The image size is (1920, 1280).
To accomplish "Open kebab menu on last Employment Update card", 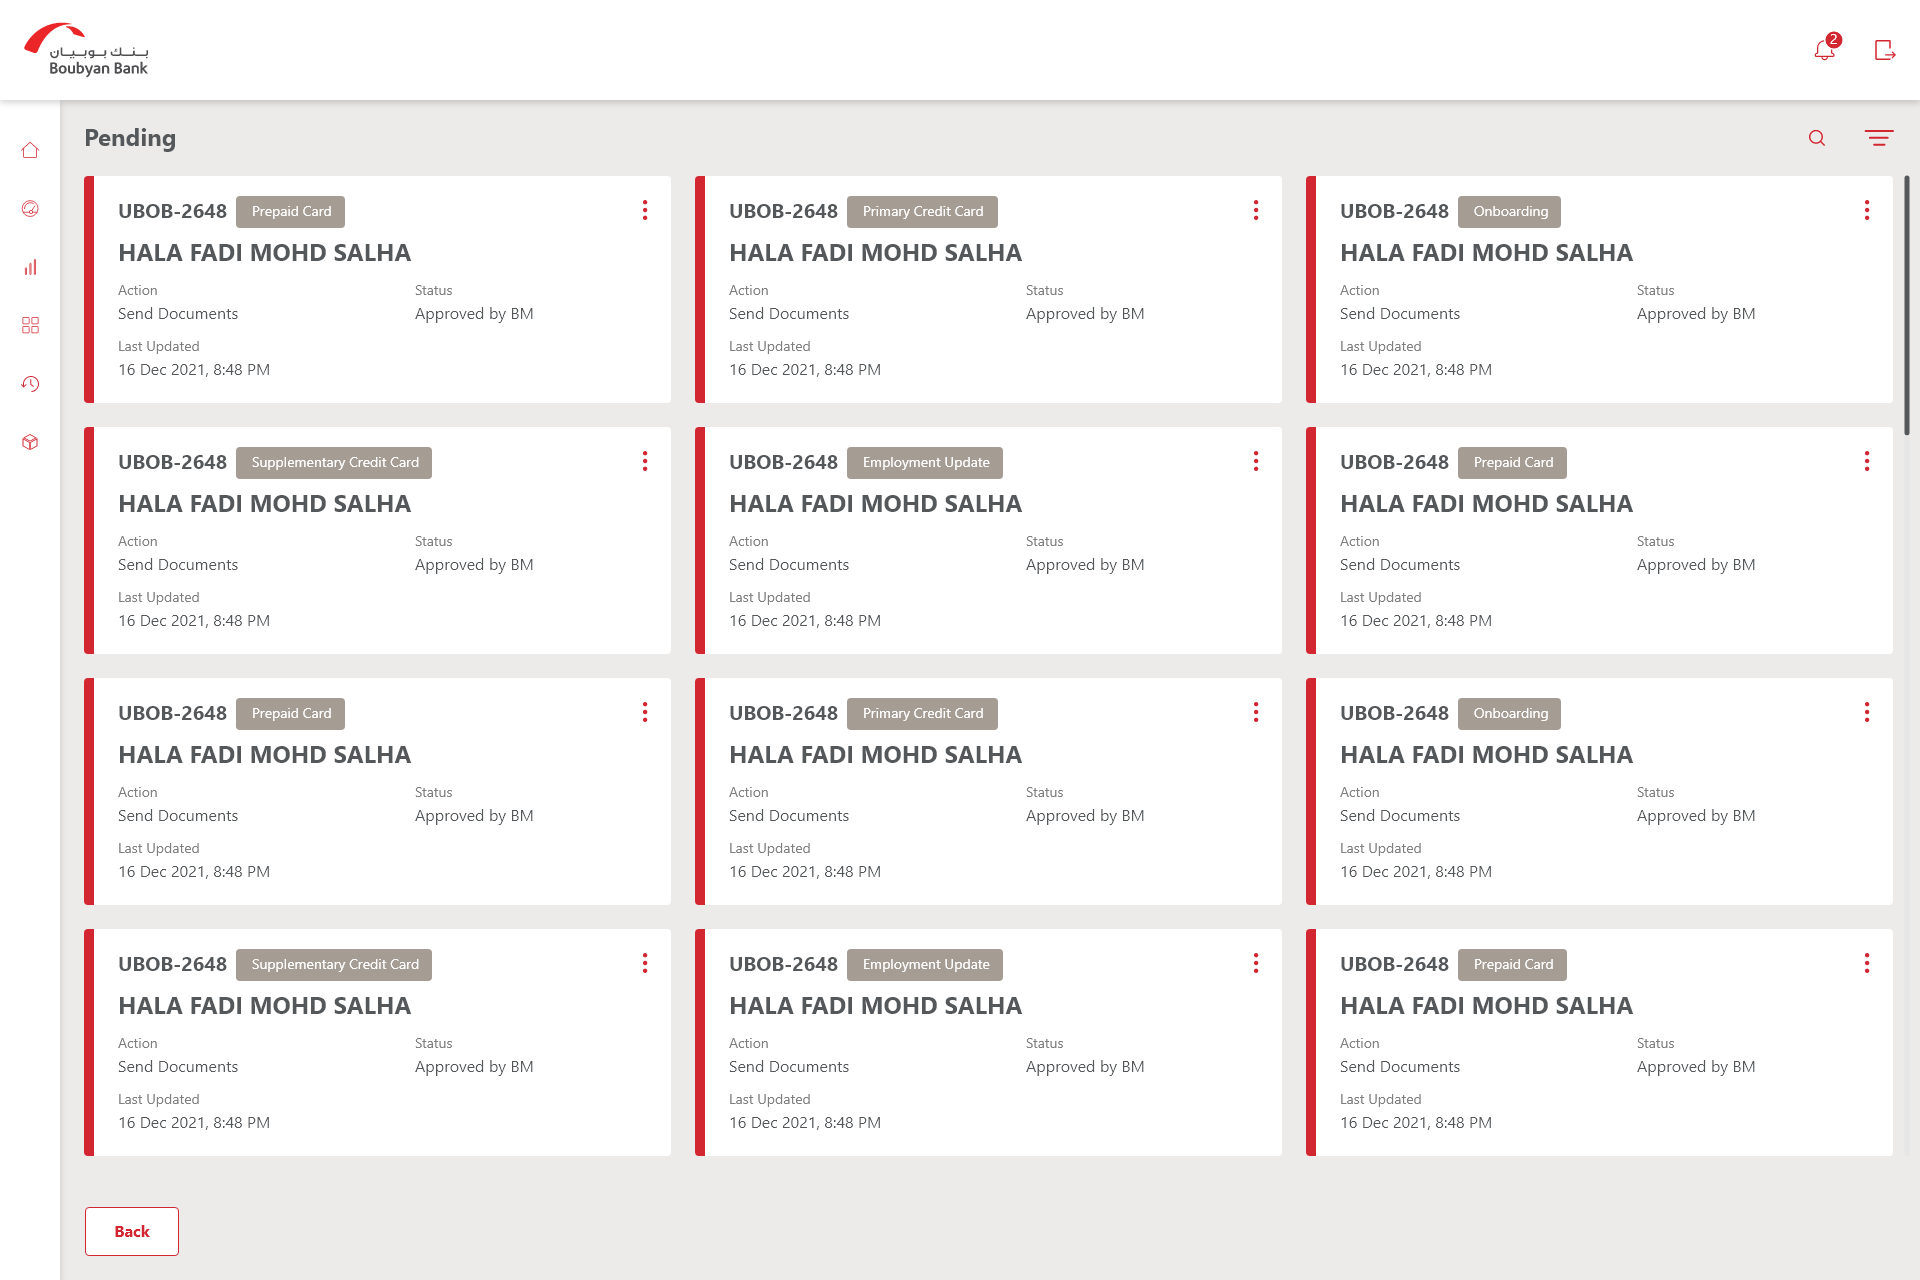I will point(1256,963).
